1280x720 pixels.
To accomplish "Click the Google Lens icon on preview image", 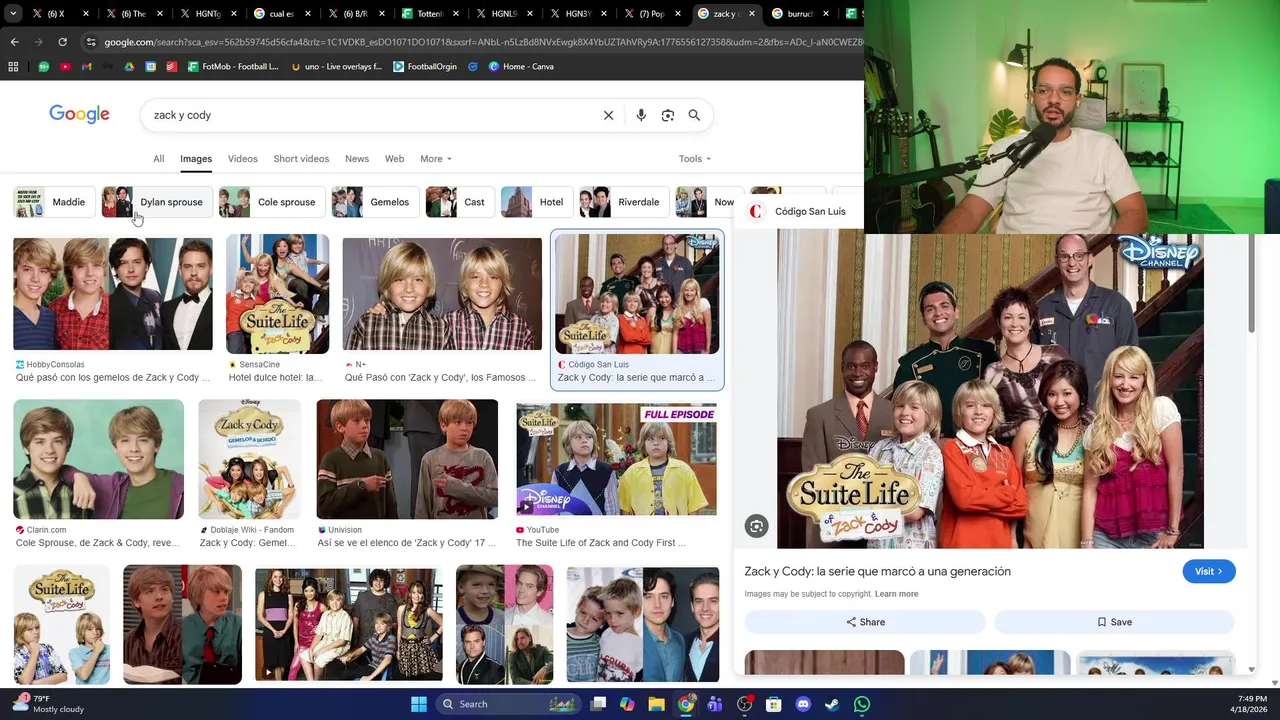I will [x=757, y=526].
